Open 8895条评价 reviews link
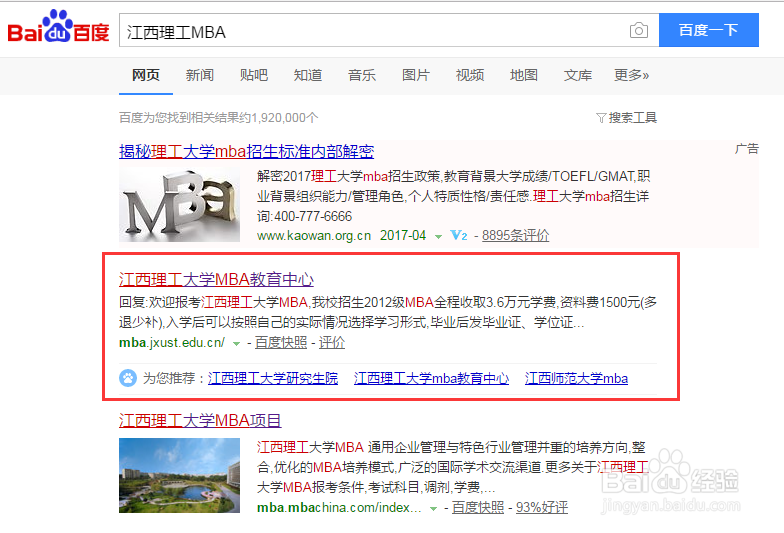 coord(516,236)
